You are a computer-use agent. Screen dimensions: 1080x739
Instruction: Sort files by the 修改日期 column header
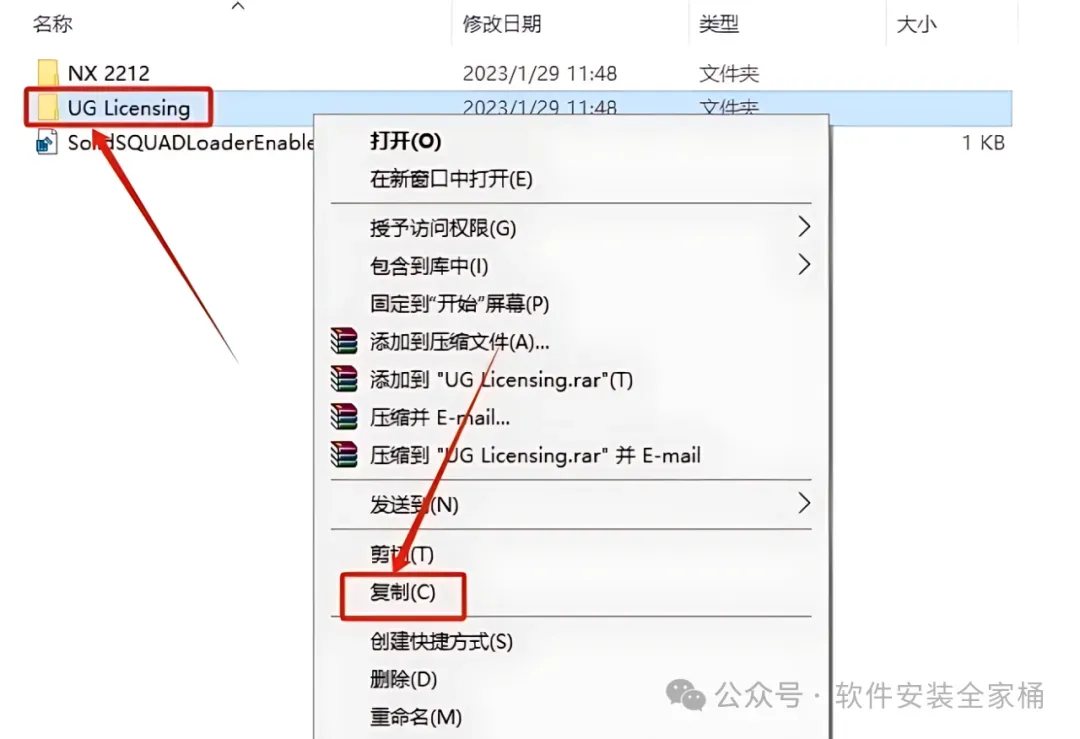(501, 24)
